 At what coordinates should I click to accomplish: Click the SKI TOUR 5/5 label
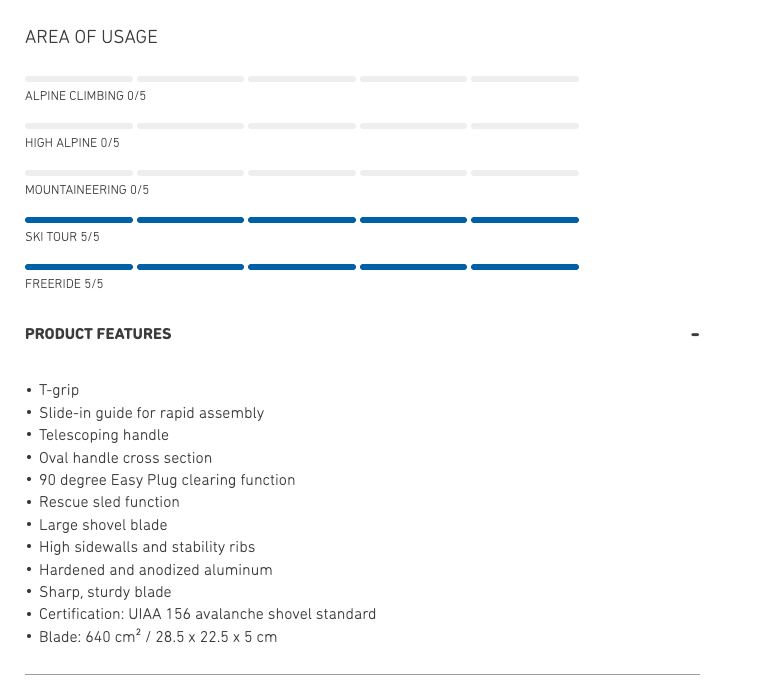coord(62,237)
